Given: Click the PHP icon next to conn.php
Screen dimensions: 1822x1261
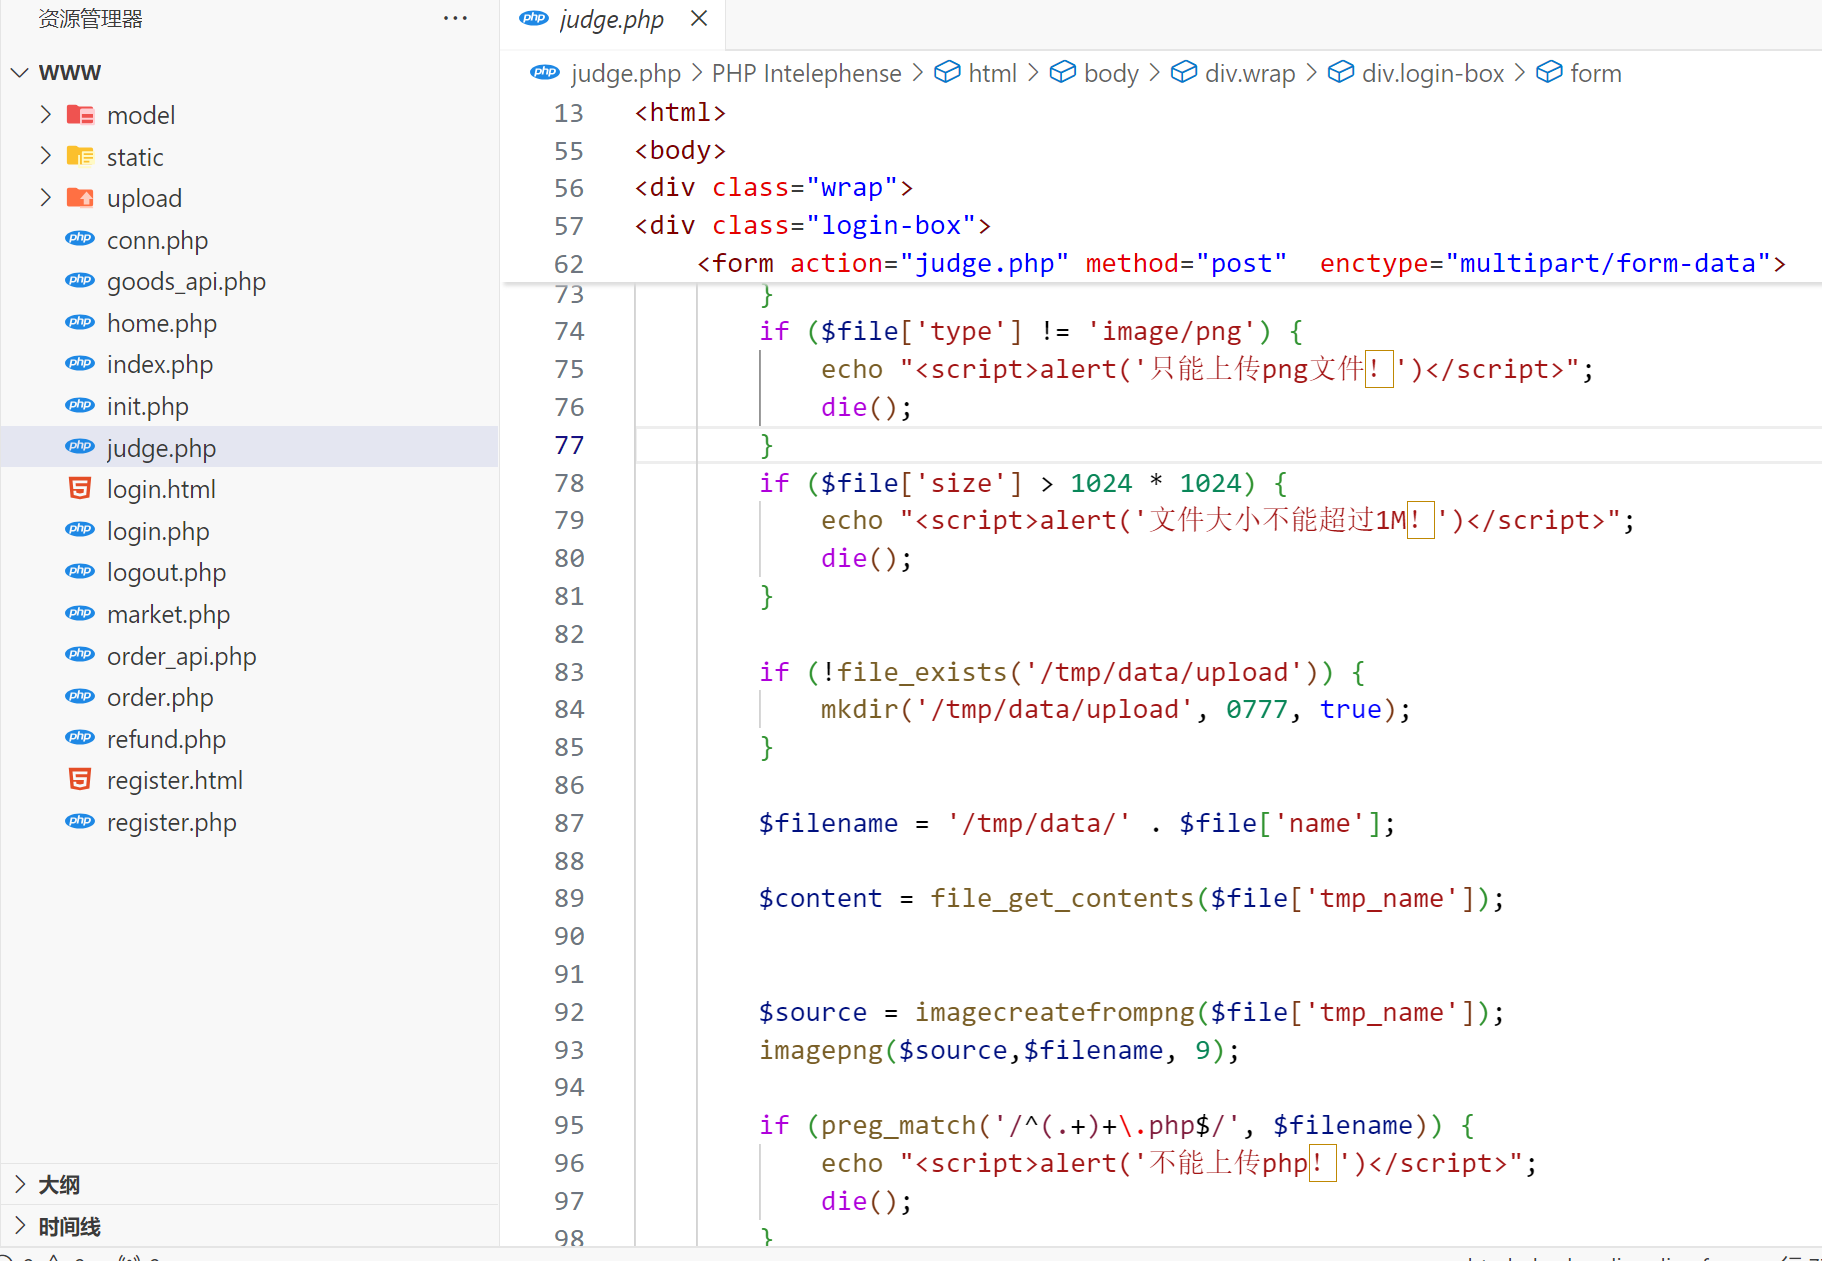Looking at the screenshot, I should [x=80, y=239].
